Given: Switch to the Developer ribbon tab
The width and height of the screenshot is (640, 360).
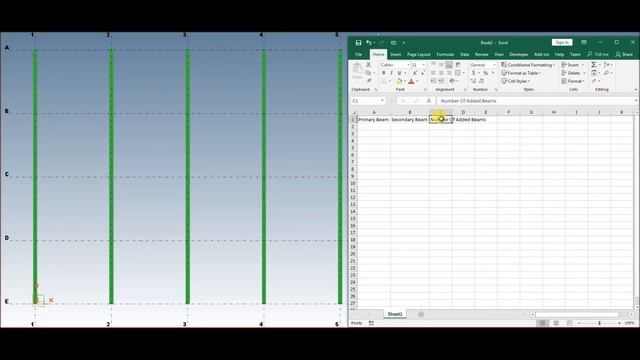Looking at the screenshot, I should [x=519, y=54].
